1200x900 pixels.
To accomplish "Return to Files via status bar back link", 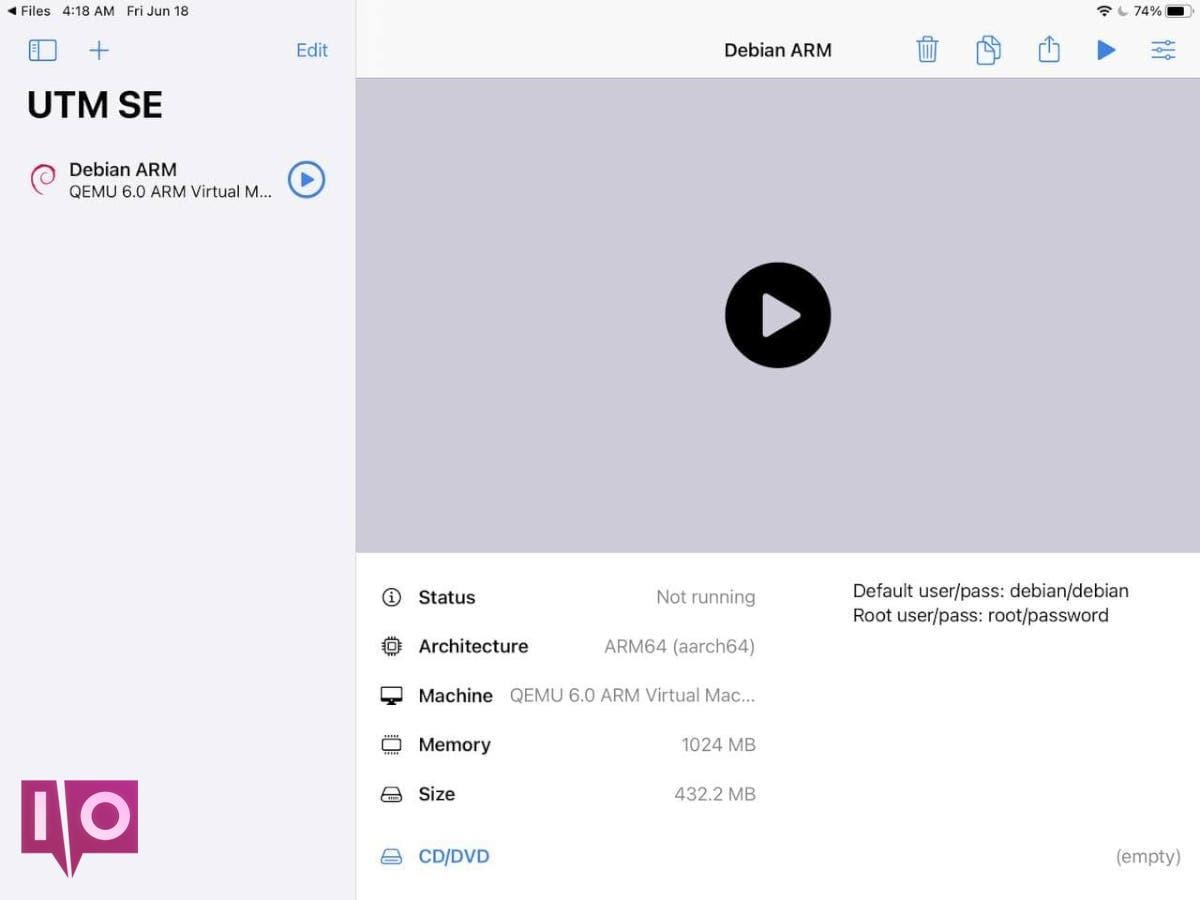I will [x=28, y=11].
